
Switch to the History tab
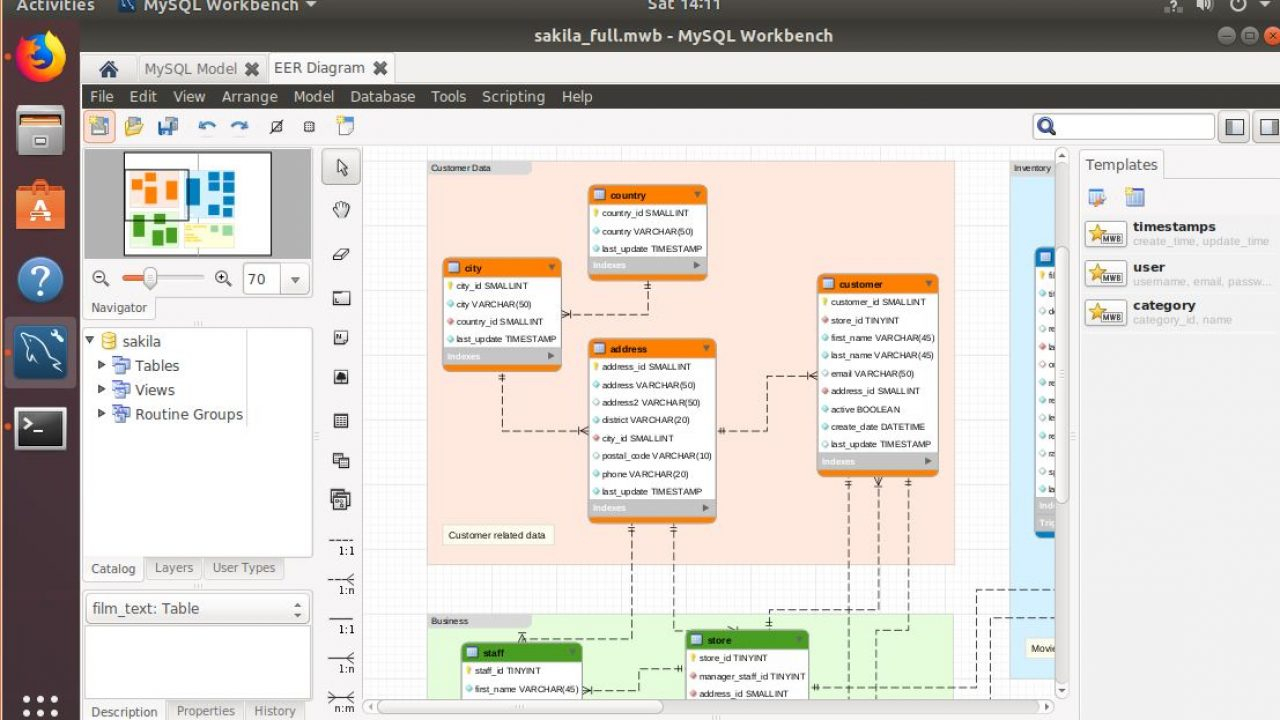pos(274,711)
